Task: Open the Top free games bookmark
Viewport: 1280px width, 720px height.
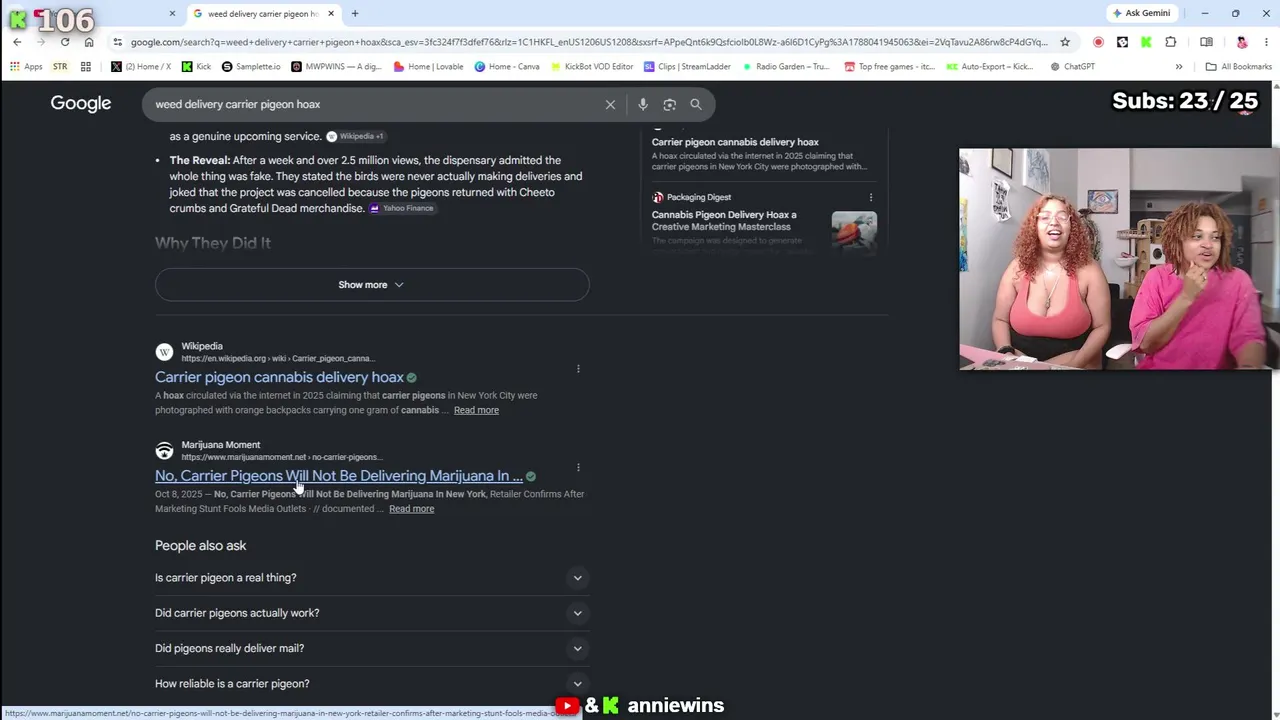Action: (890, 67)
